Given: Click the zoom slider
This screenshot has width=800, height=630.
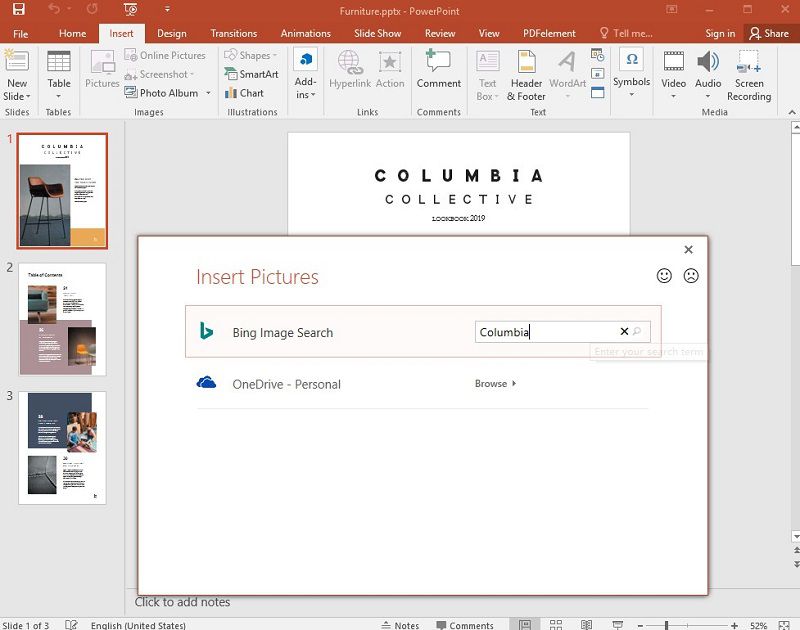Looking at the screenshot, I should point(687,625).
